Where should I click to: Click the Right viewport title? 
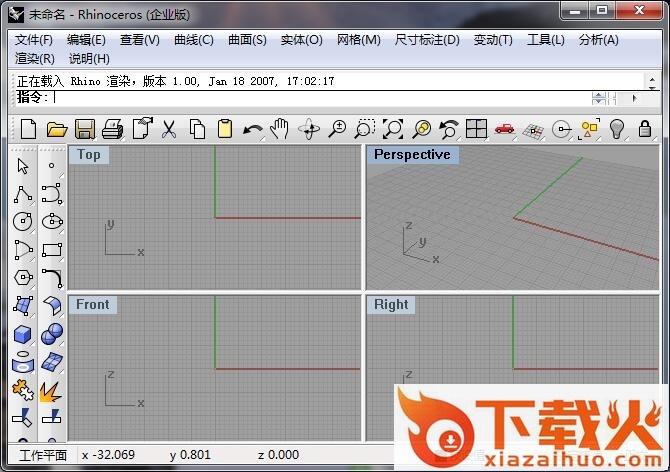[391, 305]
